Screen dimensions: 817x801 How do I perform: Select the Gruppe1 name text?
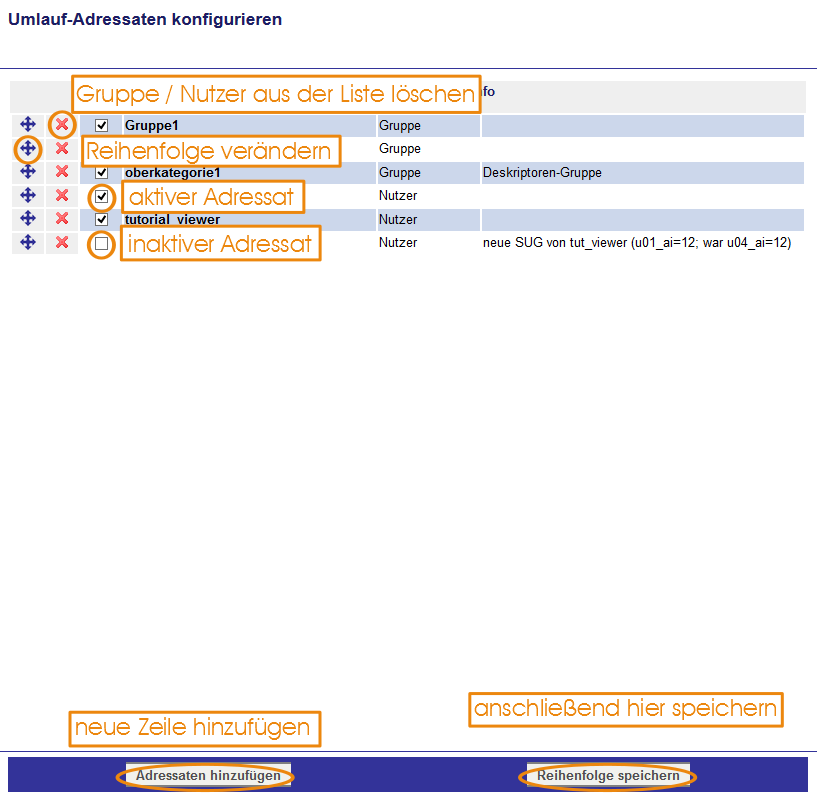(x=152, y=126)
